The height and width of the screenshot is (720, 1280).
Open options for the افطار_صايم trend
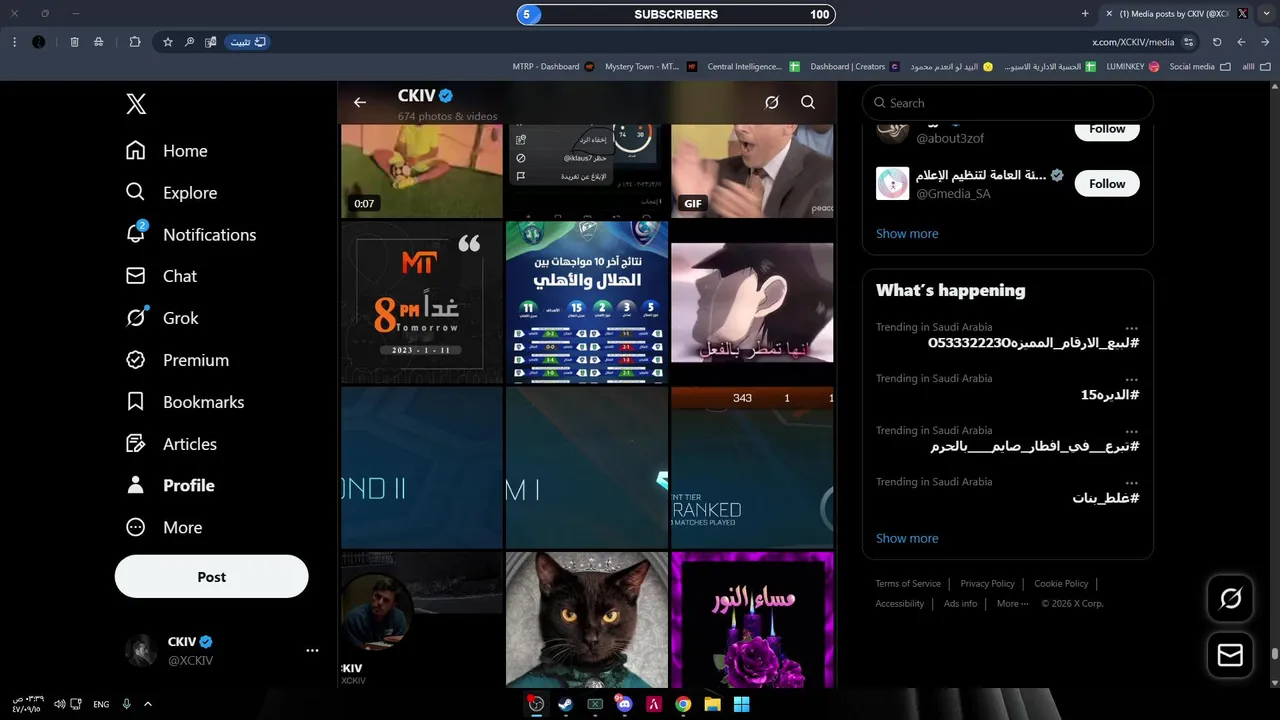click(1131, 432)
